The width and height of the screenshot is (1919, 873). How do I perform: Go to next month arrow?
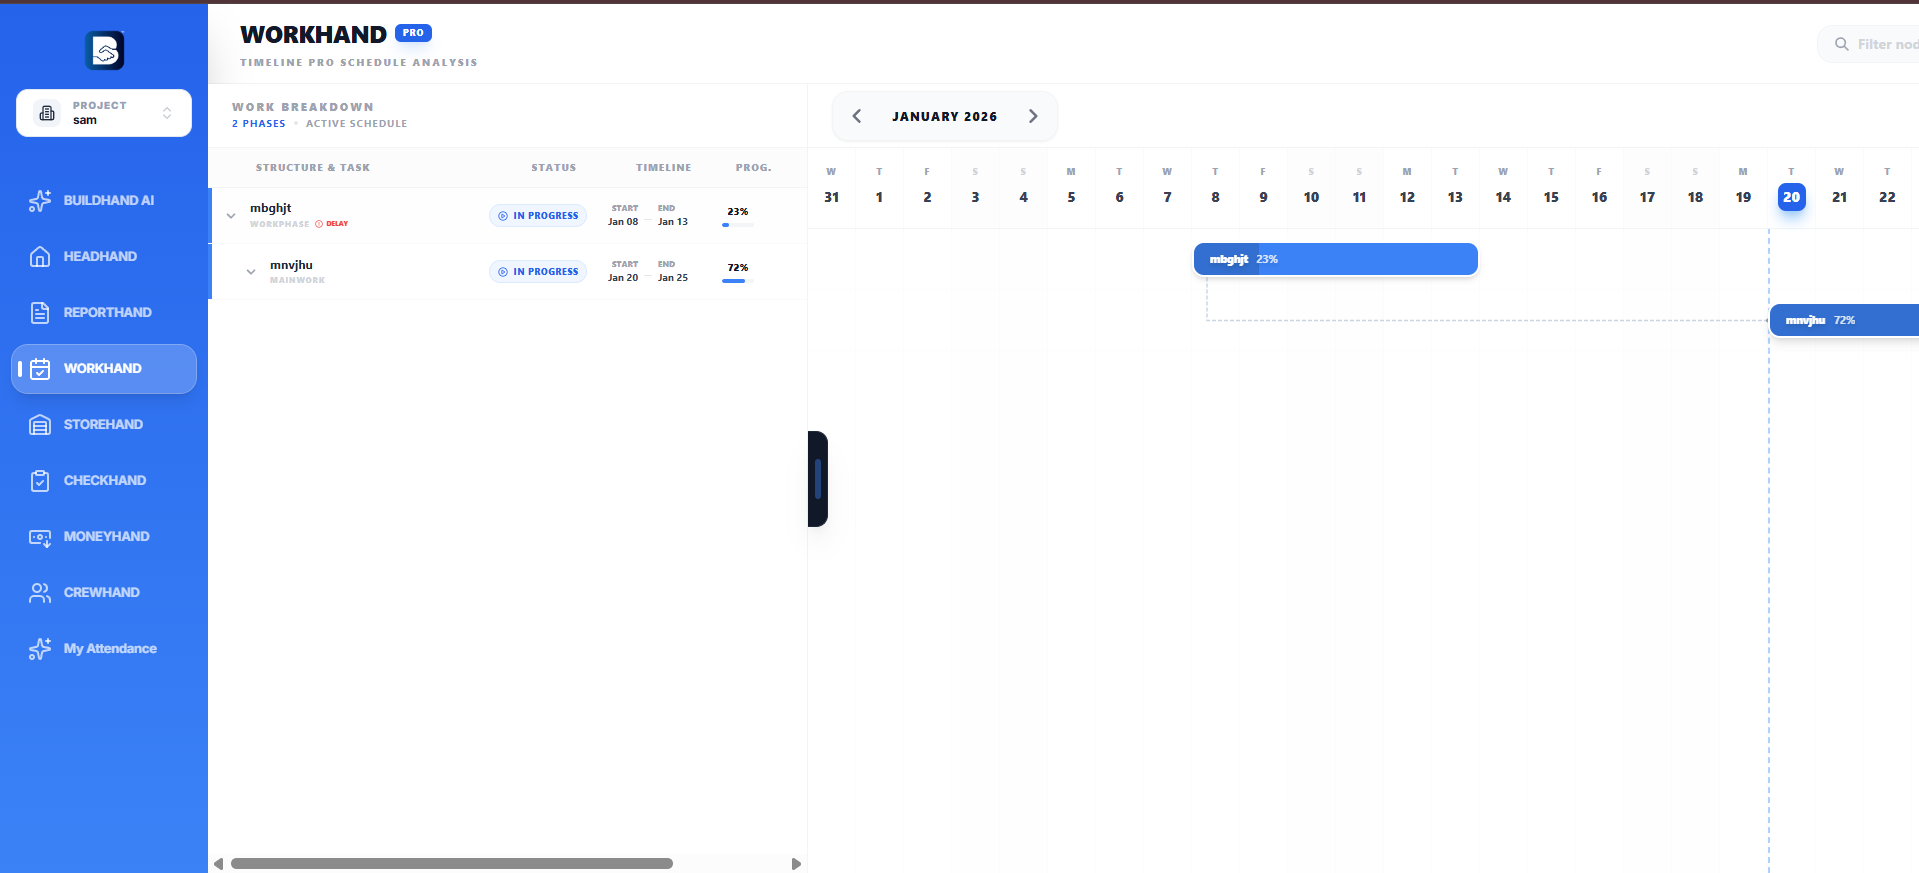[x=1033, y=116]
